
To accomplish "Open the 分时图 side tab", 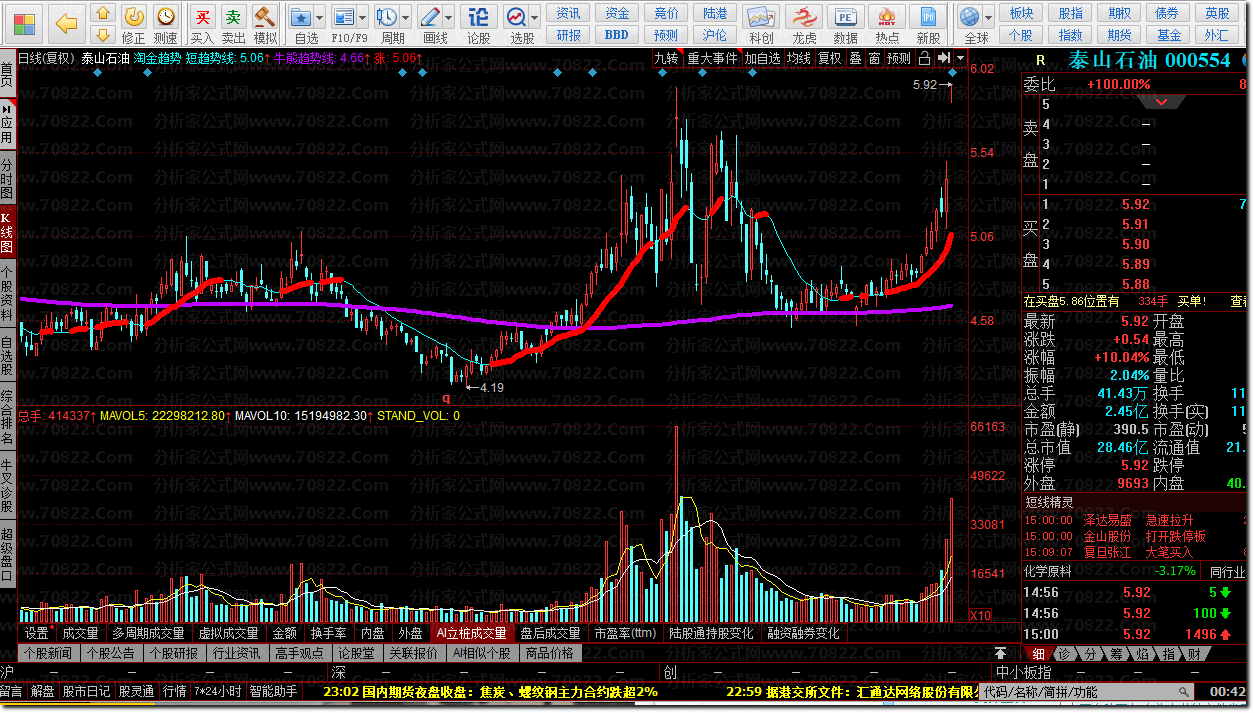I will click(x=7, y=178).
